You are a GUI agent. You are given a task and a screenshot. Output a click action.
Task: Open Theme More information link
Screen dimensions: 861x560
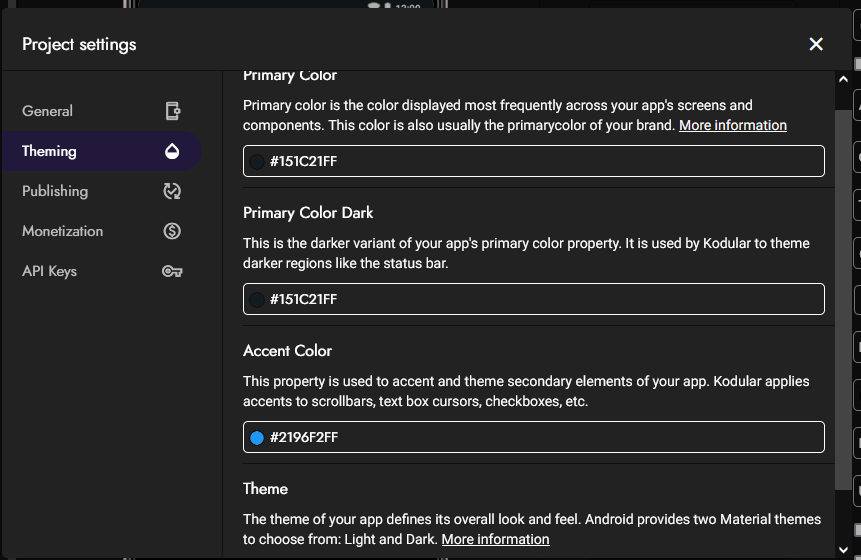(x=495, y=540)
